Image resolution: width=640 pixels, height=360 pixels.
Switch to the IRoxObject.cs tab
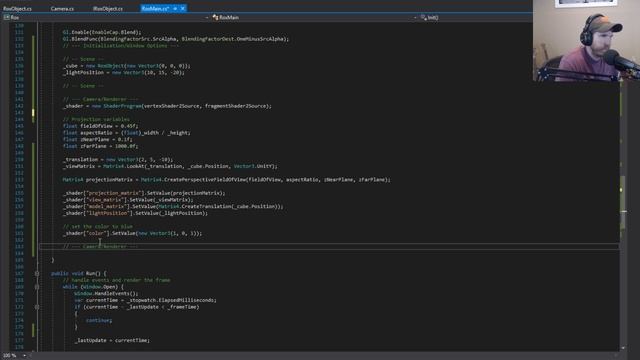pos(108,8)
